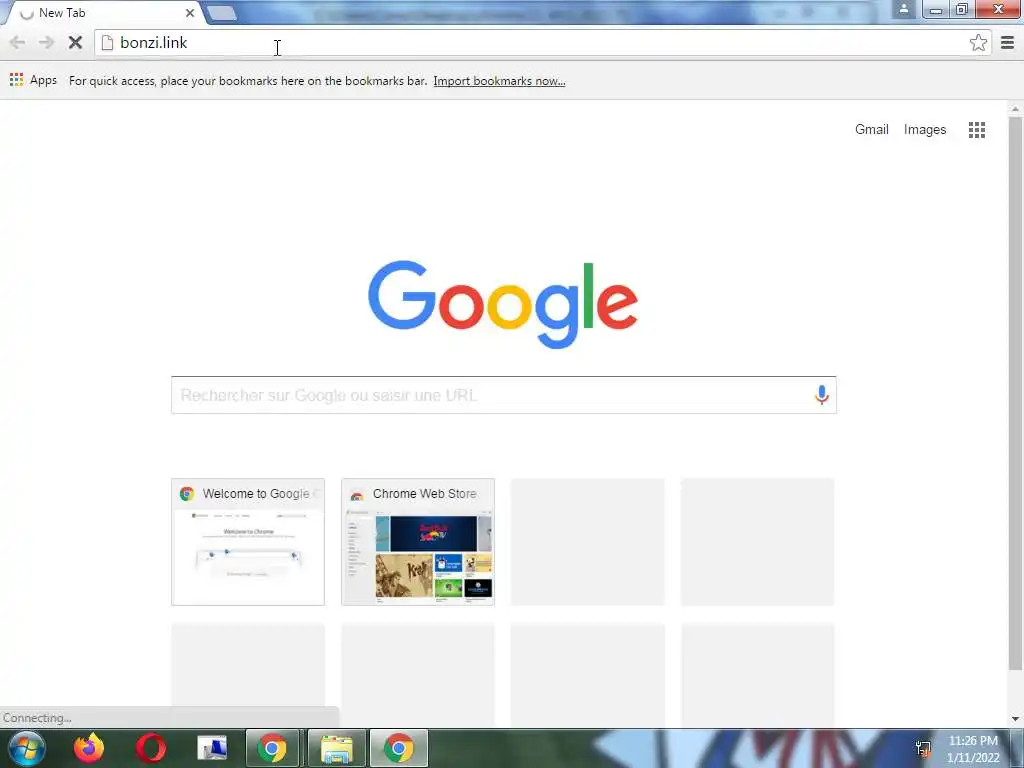Launch Firefox from the taskbar
The height and width of the screenshot is (768, 1024).
(x=89, y=748)
